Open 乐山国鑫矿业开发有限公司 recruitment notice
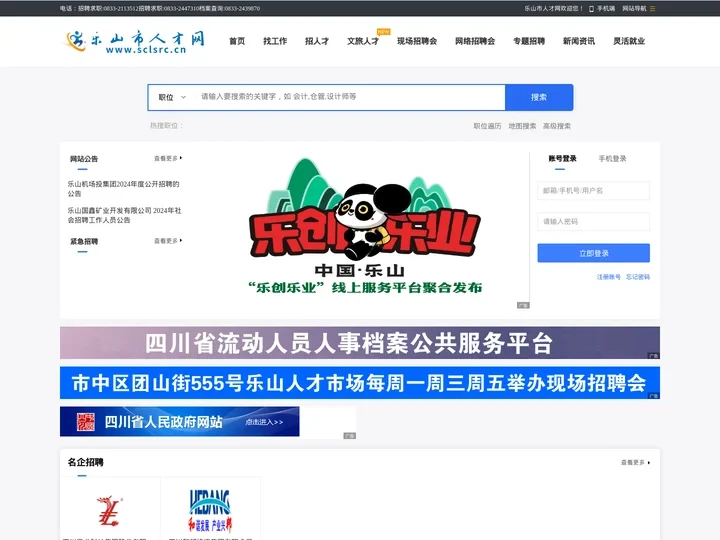This screenshot has height=540, width=720. pyautogui.click(x=124, y=215)
